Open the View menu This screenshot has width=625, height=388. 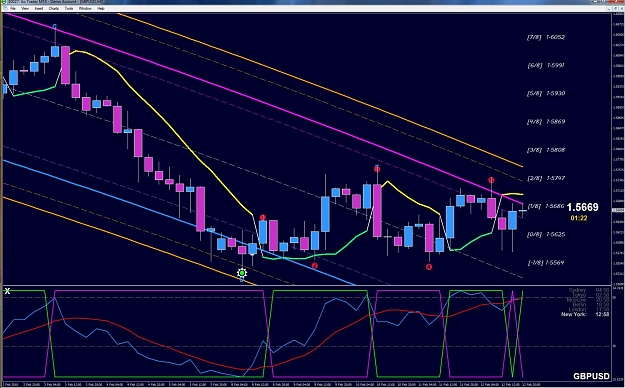click(25, 8)
